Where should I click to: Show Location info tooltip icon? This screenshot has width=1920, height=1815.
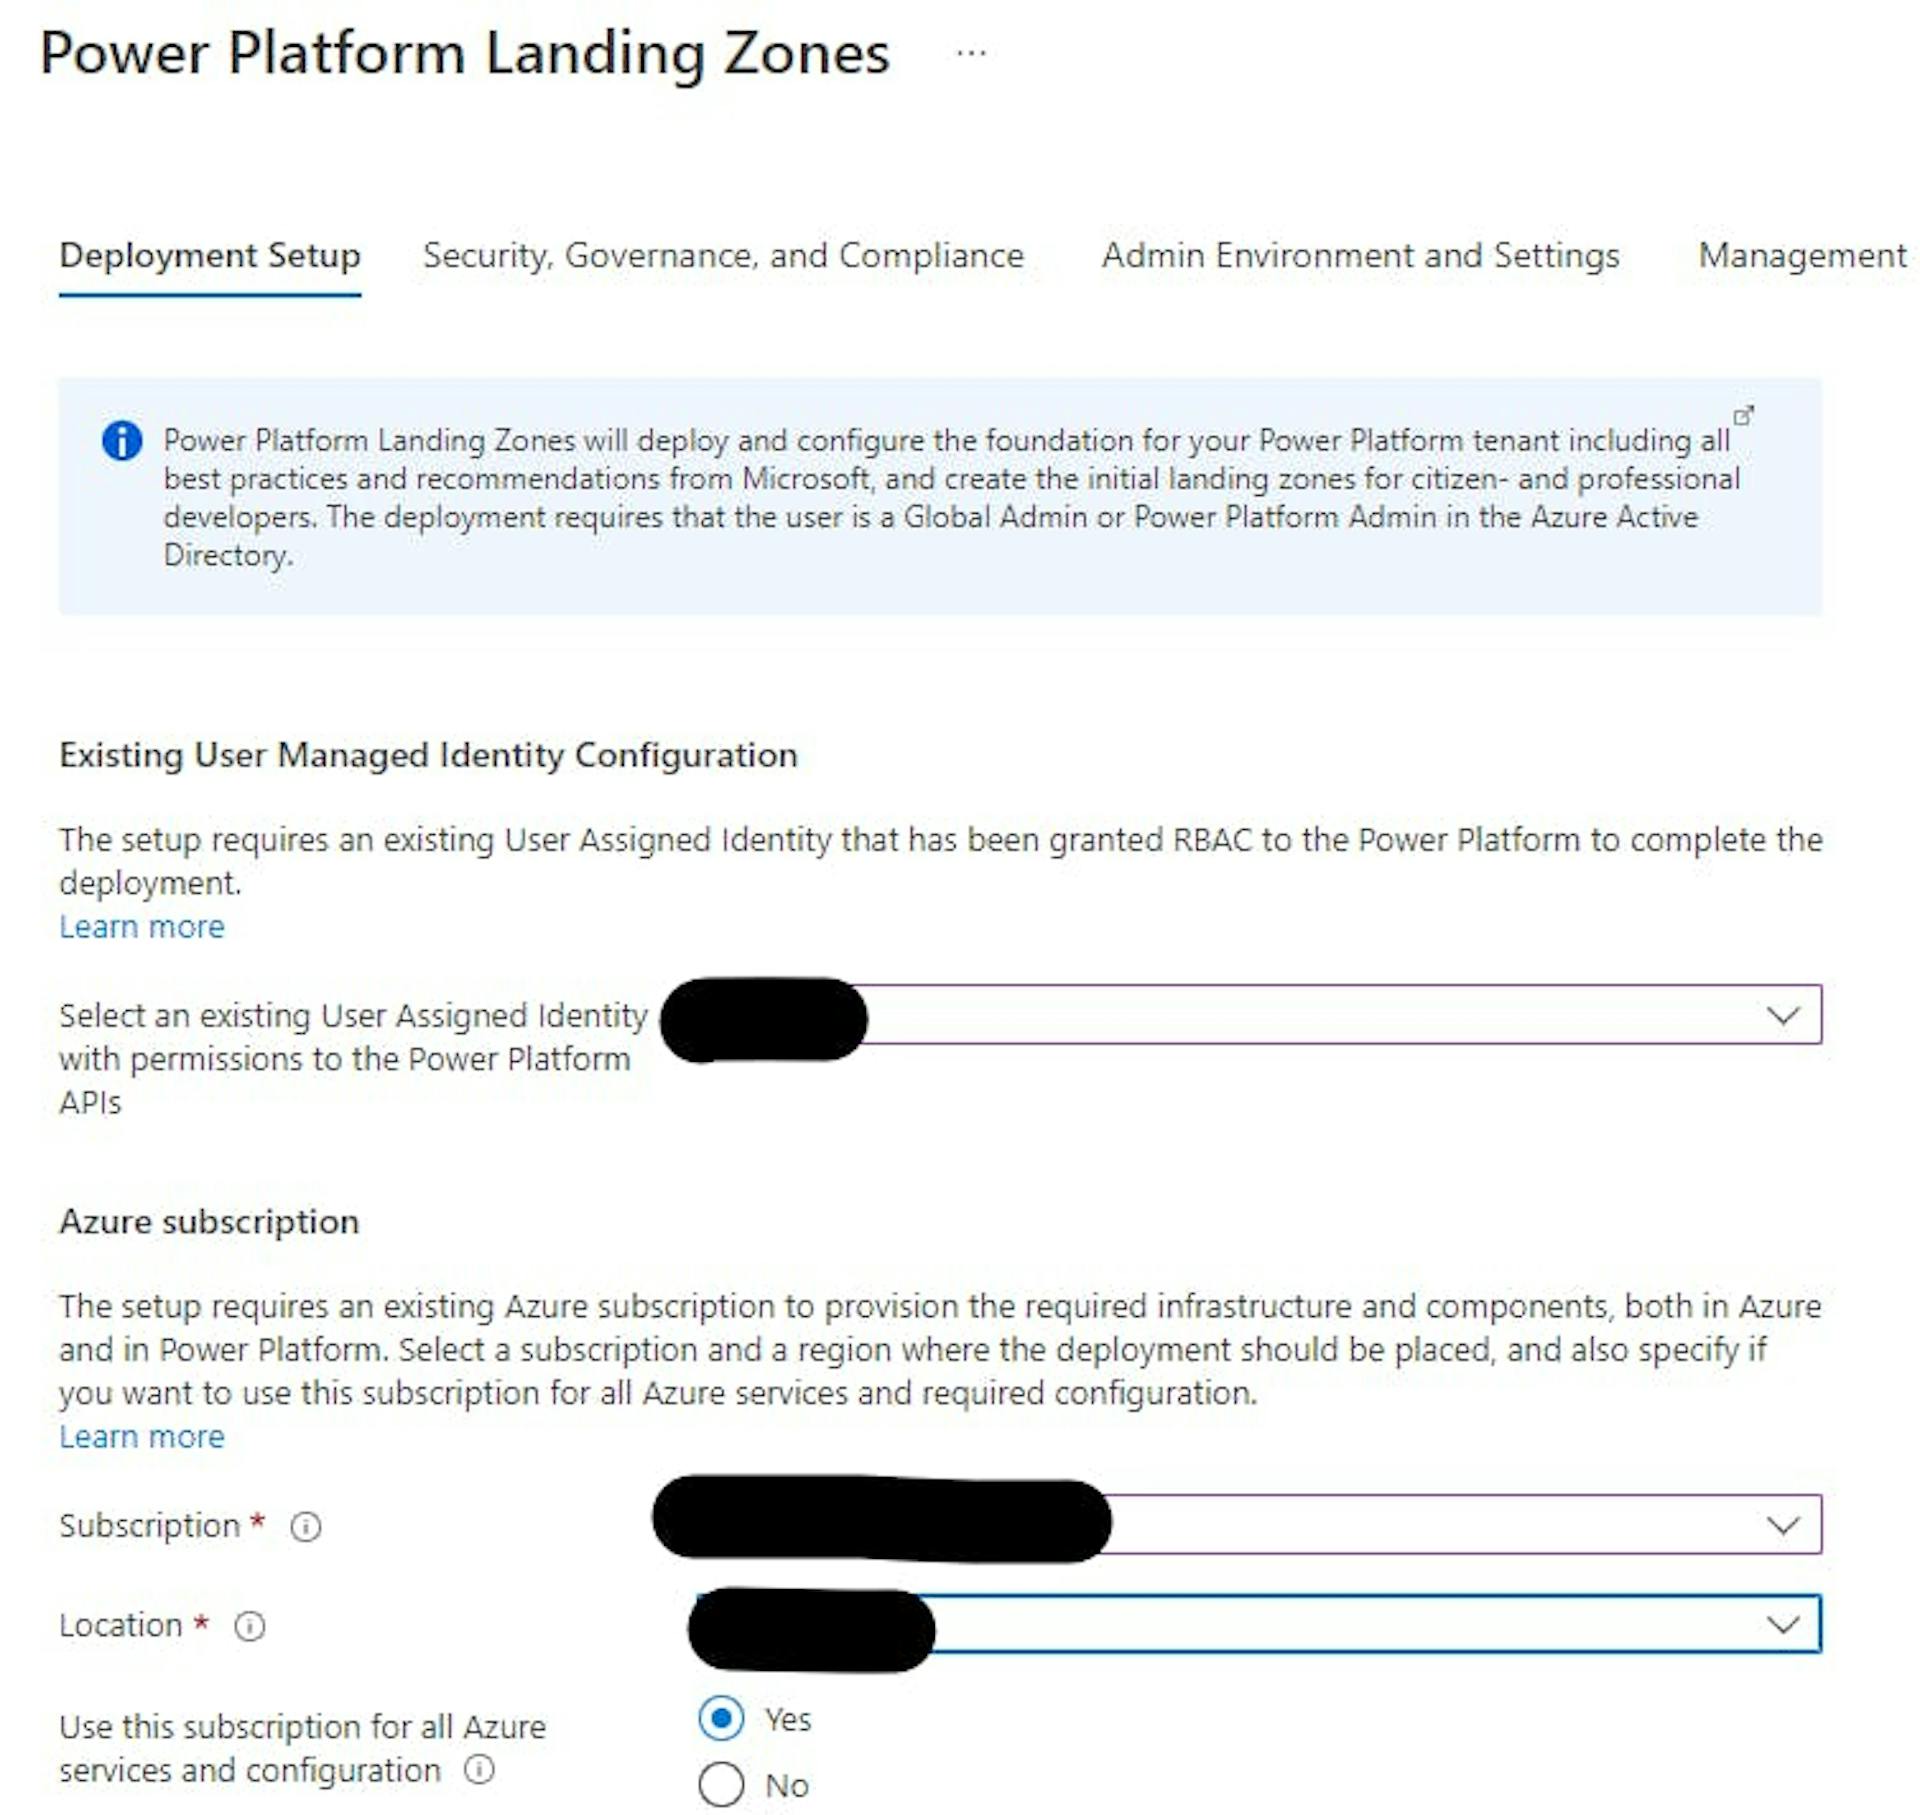[249, 1626]
